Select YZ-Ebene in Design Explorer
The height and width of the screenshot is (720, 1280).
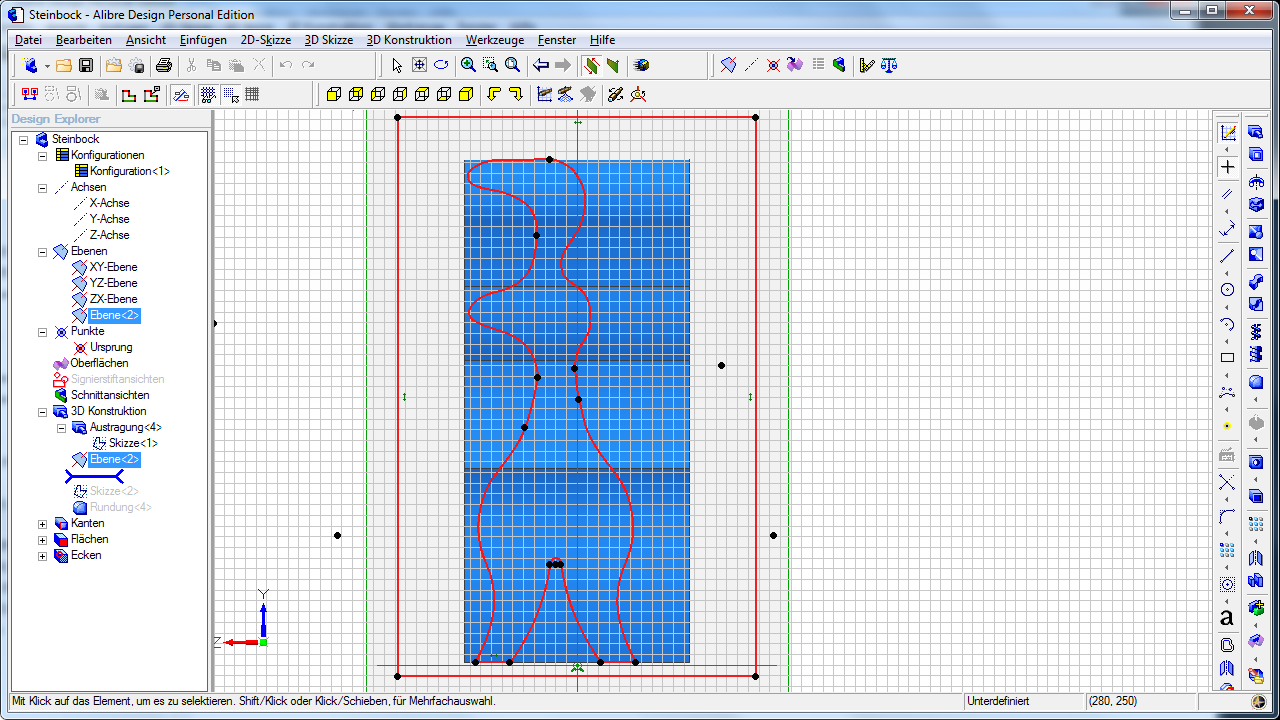[113, 283]
